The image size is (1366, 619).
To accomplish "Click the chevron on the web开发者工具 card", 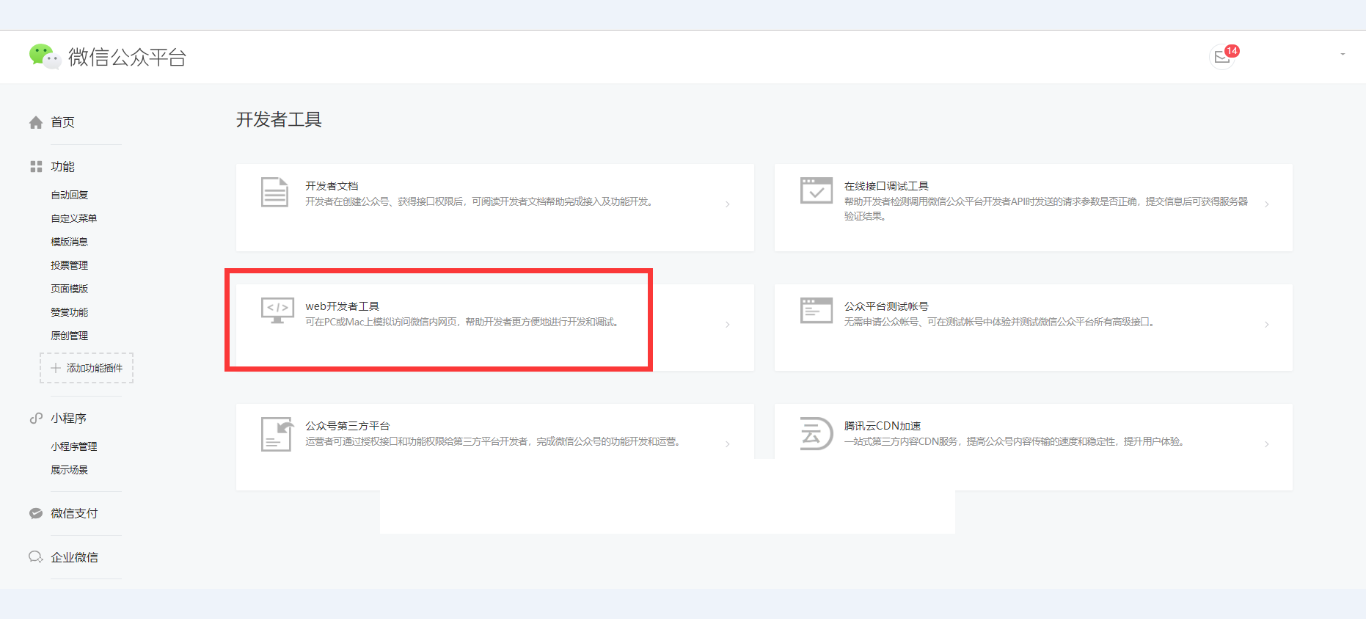I will (x=727, y=324).
